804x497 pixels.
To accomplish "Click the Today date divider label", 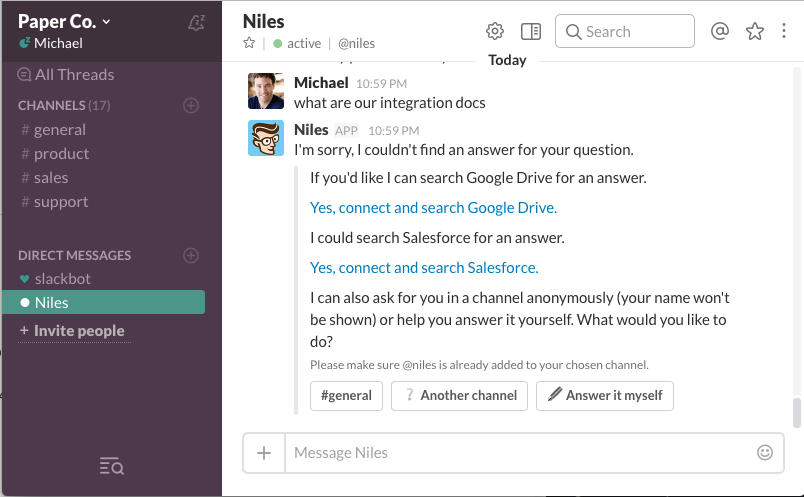I will tap(507, 60).
